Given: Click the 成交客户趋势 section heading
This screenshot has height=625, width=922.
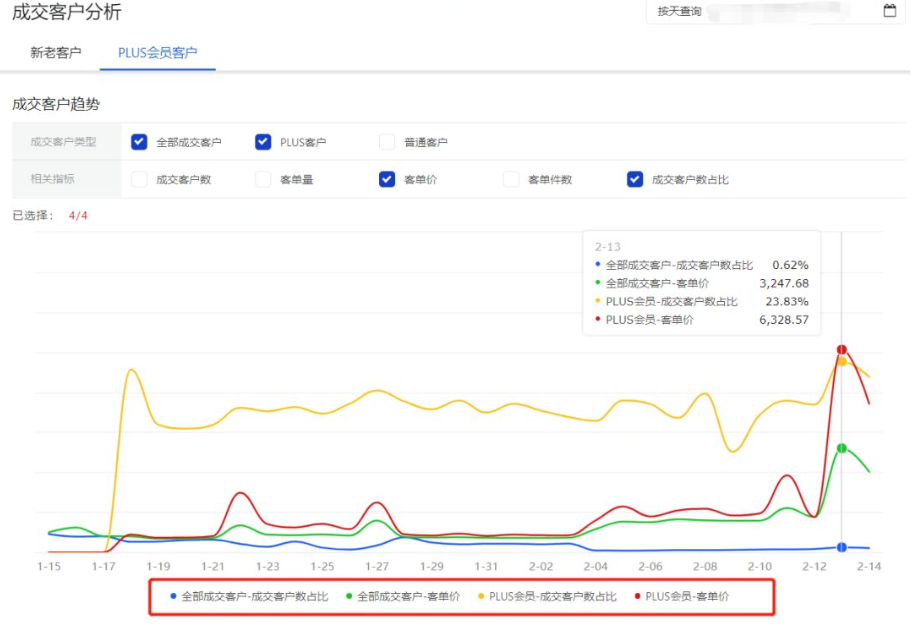Looking at the screenshot, I should 56,104.
